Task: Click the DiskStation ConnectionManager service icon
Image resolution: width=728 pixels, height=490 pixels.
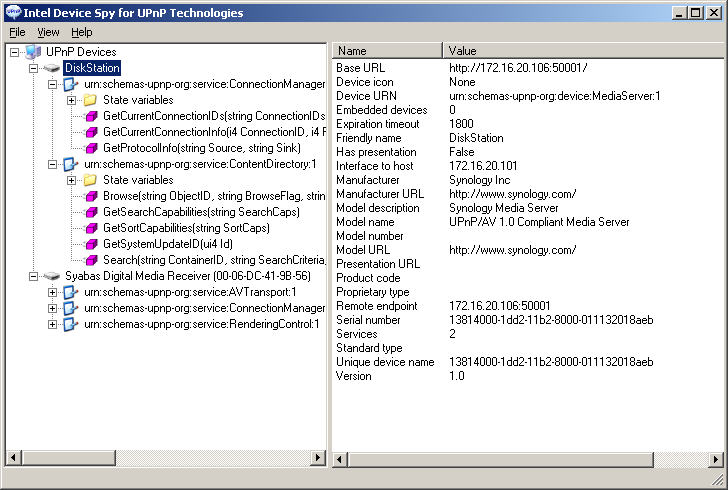Action: (x=71, y=84)
